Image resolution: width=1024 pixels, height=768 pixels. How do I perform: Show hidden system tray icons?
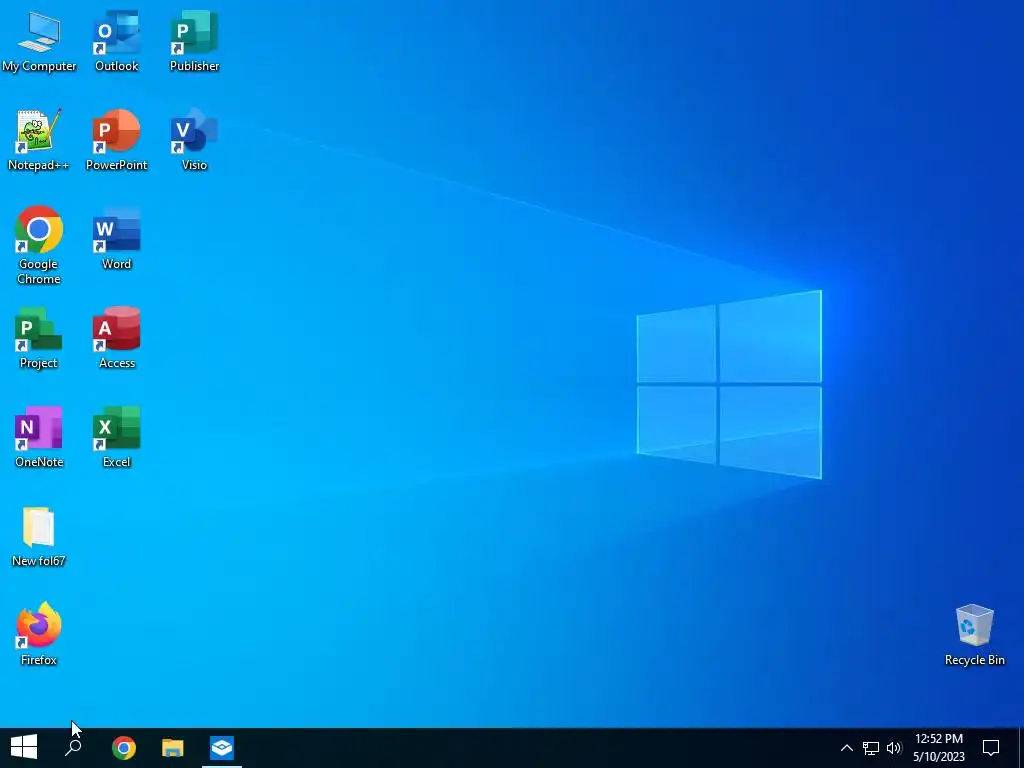coord(846,748)
